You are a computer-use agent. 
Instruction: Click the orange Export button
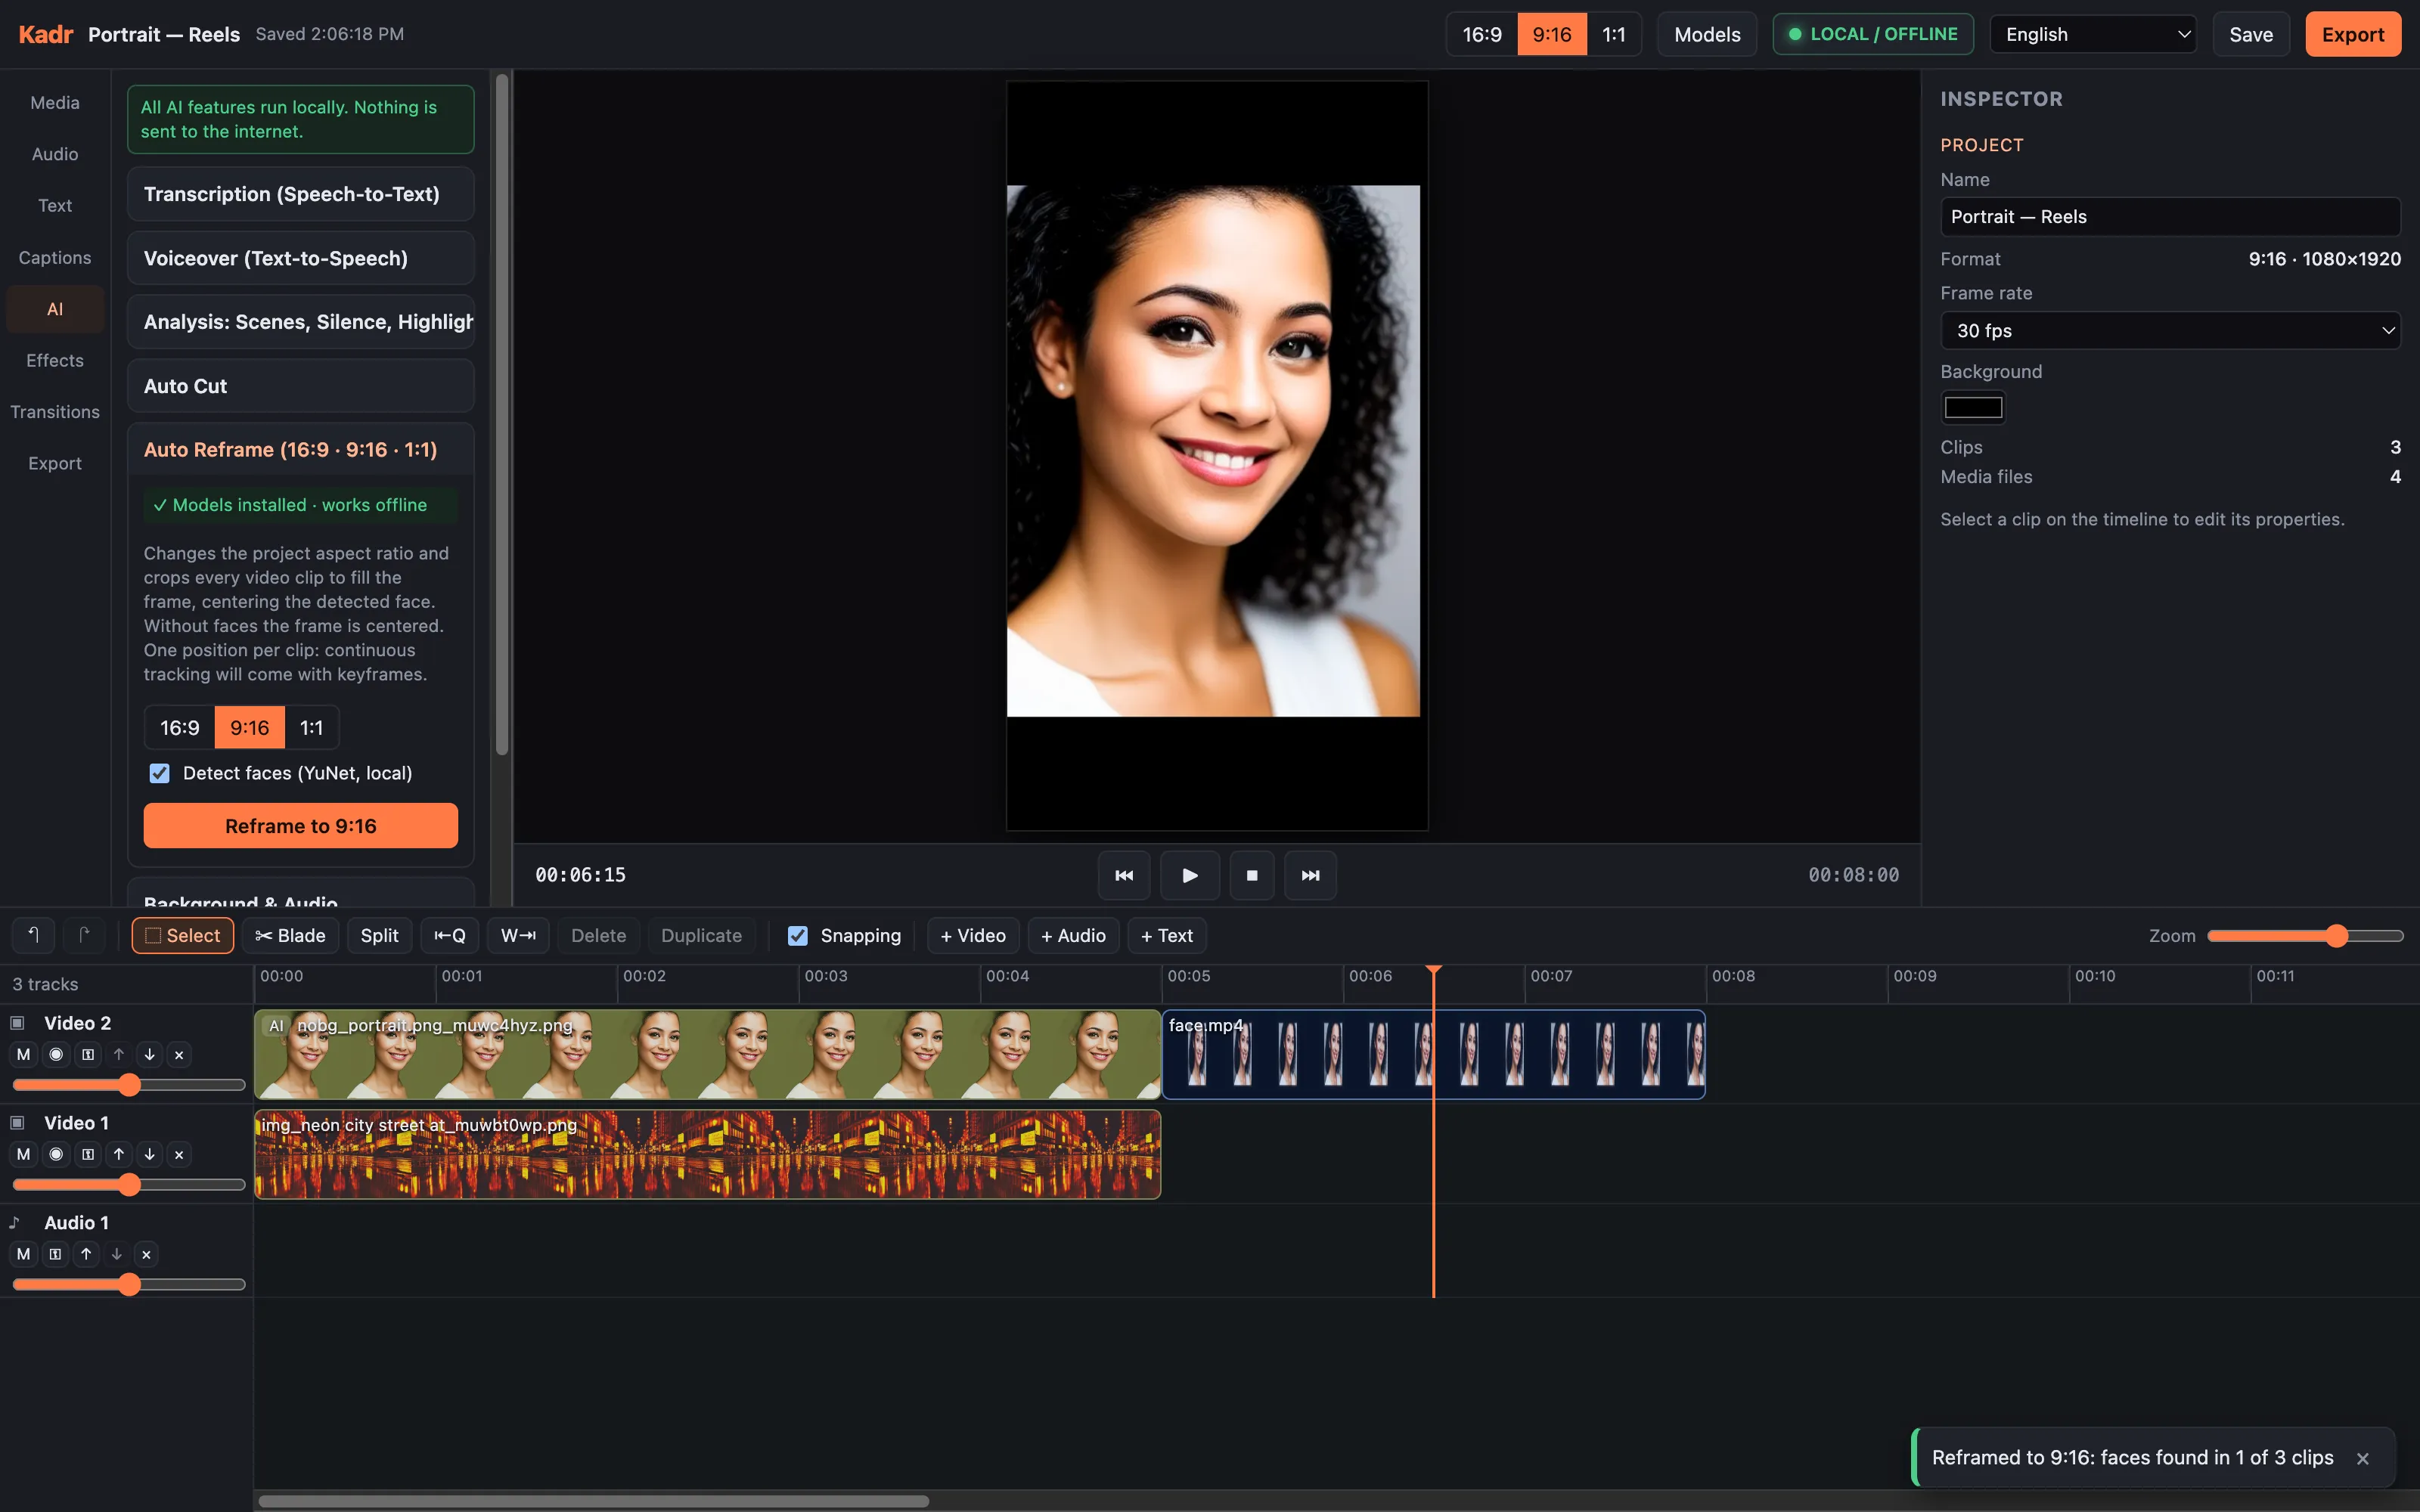(x=2352, y=34)
